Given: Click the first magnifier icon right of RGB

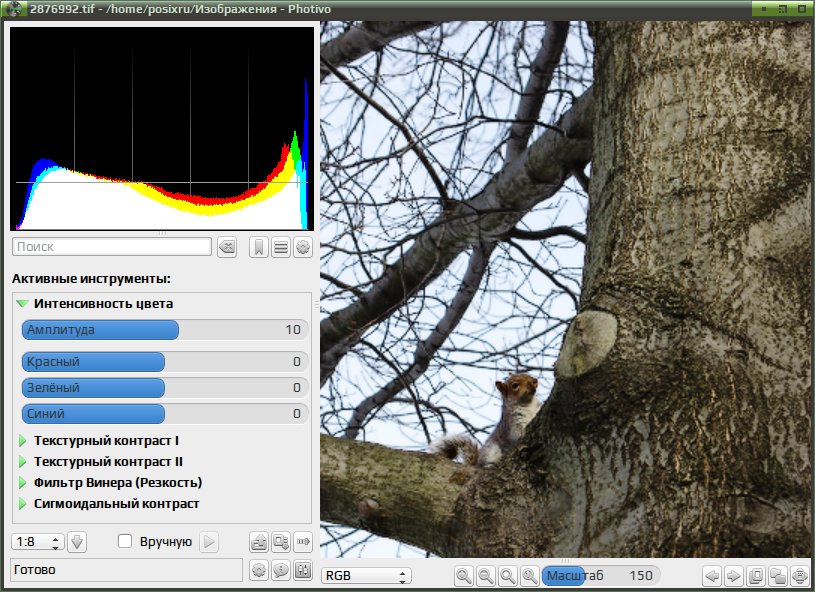Looking at the screenshot, I should pyautogui.click(x=464, y=576).
